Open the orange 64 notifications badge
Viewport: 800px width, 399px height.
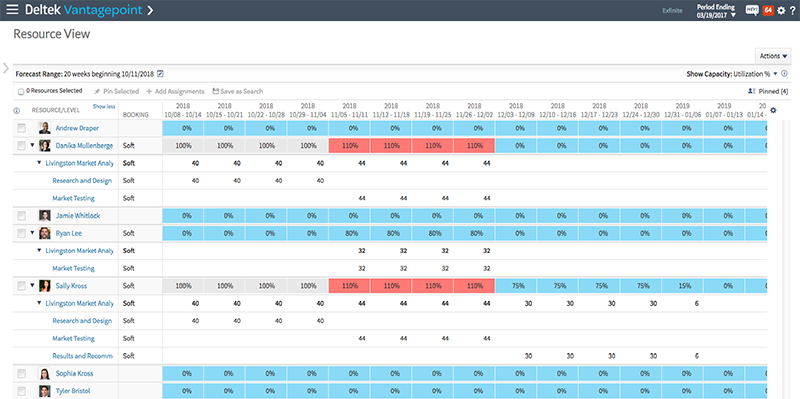click(x=768, y=10)
